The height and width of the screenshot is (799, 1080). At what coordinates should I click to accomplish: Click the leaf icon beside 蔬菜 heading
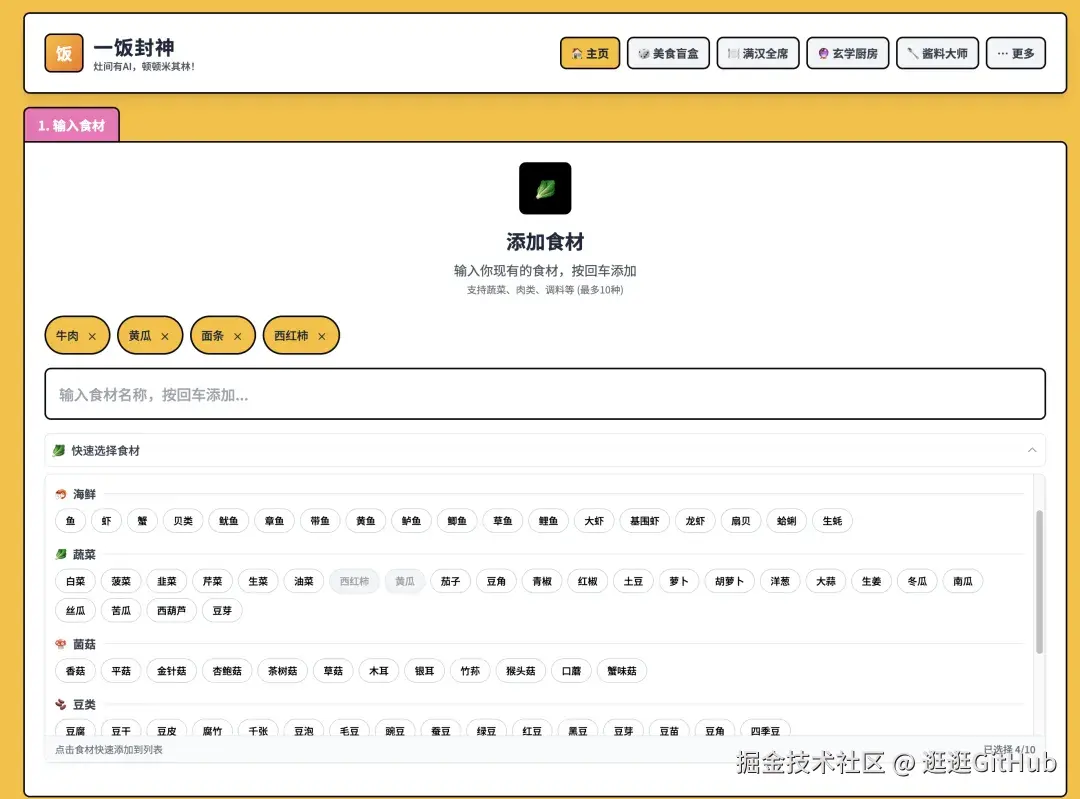coord(60,554)
